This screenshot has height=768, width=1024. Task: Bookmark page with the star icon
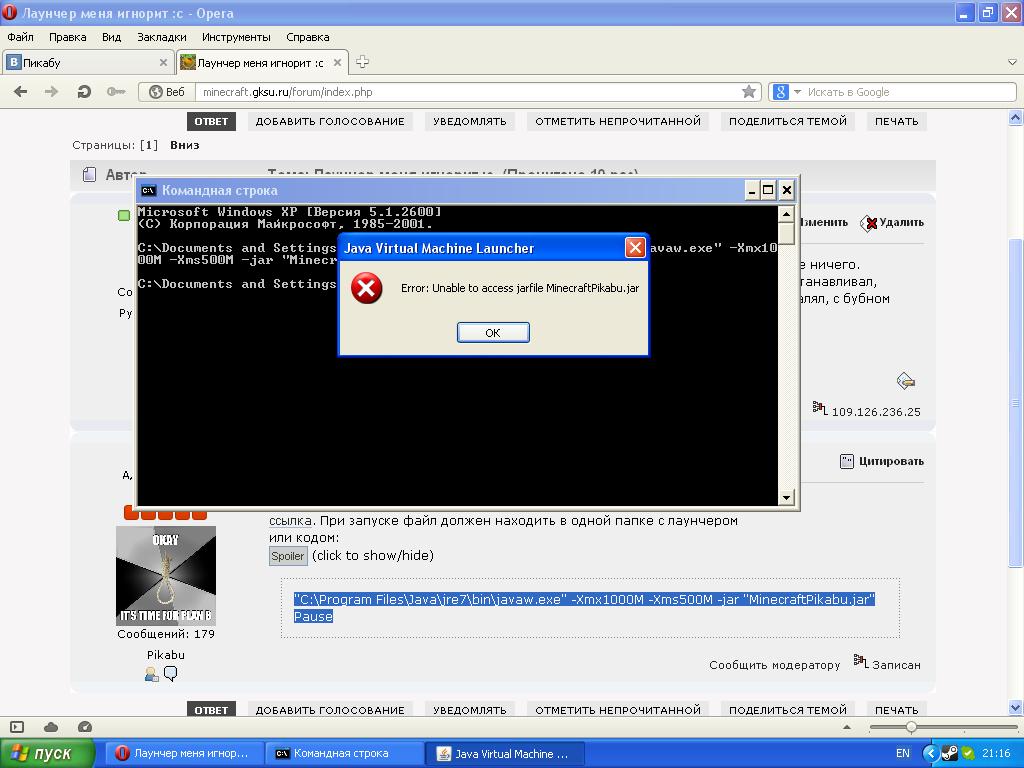pos(748,91)
